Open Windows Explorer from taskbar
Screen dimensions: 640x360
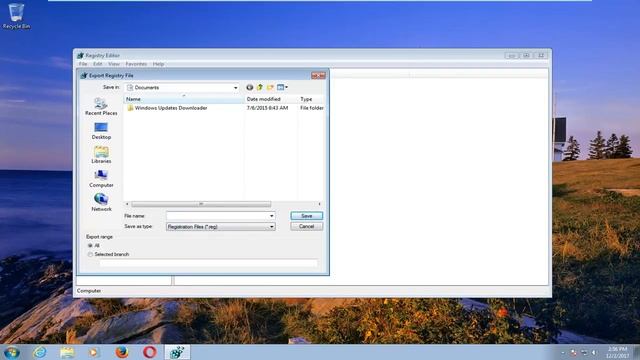[67, 352]
